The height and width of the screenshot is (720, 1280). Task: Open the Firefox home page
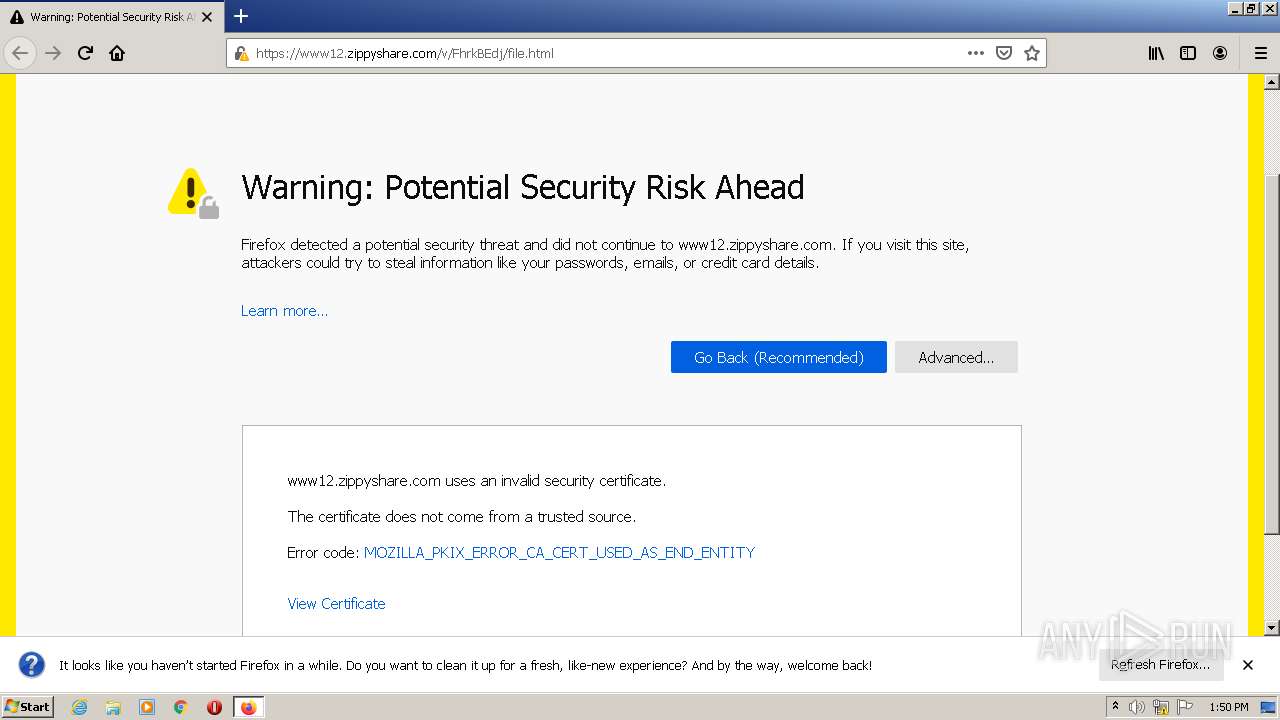point(117,53)
